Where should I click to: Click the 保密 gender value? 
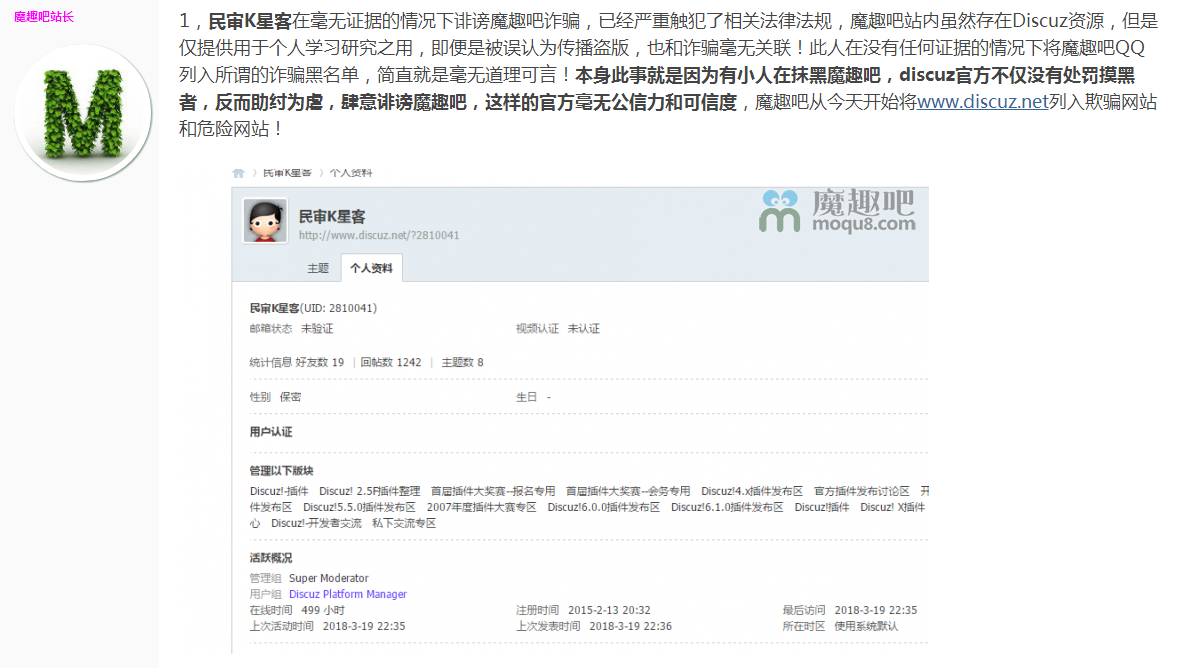pos(290,397)
